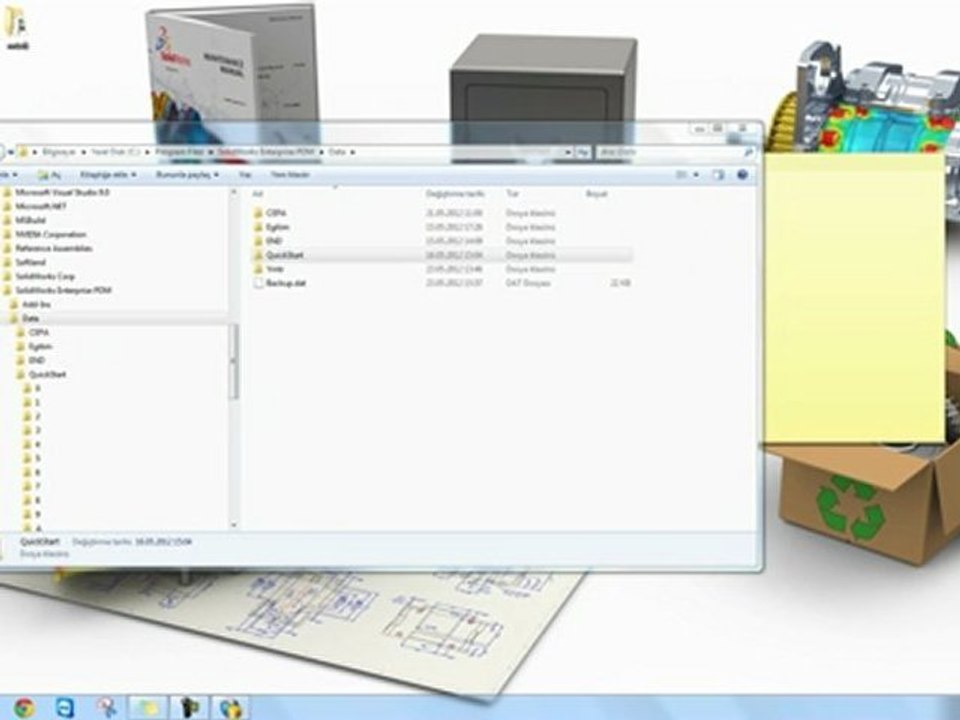This screenshot has height=720, width=960.
Task: Select the Data folder in tree
Action: tap(31, 318)
